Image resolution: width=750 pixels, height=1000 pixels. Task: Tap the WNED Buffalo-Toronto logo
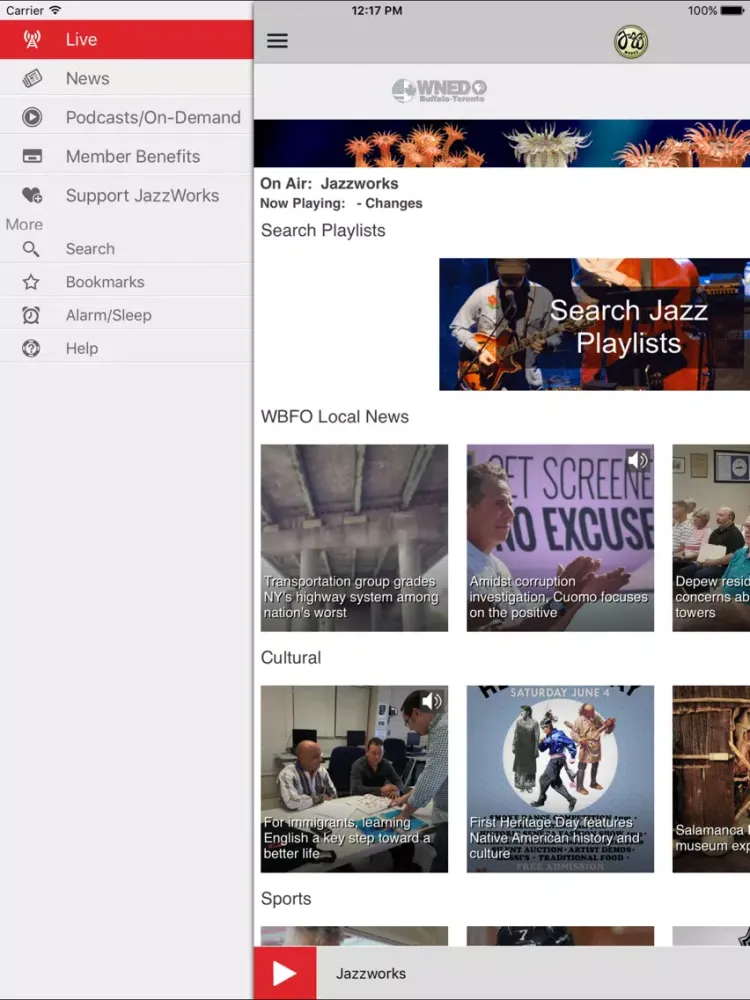[439, 90]
